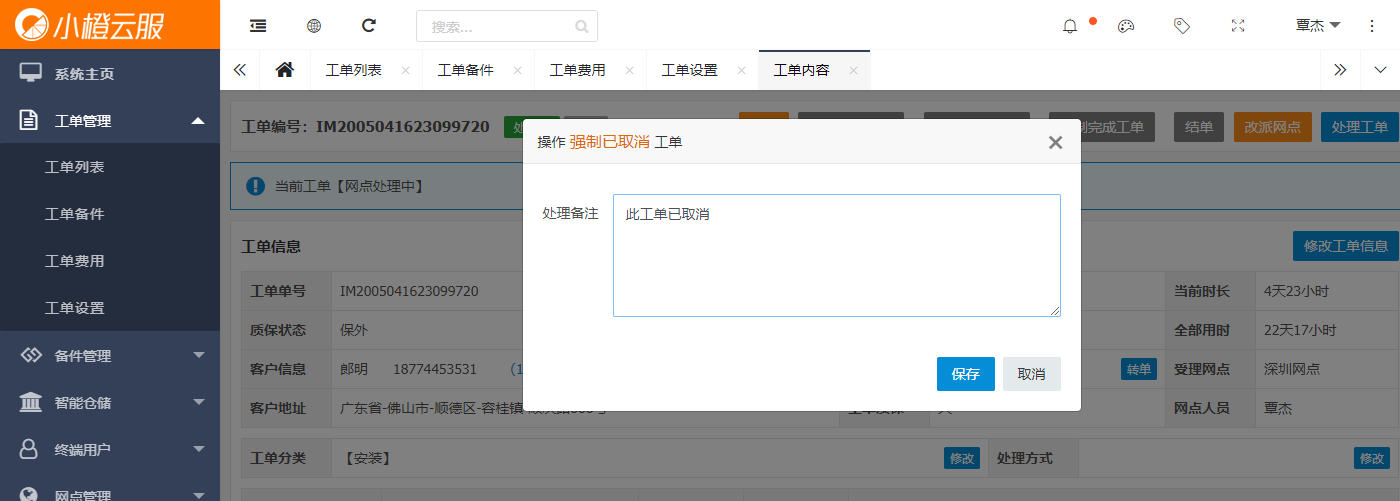
Task: Click the 系统主页 monitor icon
Action: (x=31, y=73)
